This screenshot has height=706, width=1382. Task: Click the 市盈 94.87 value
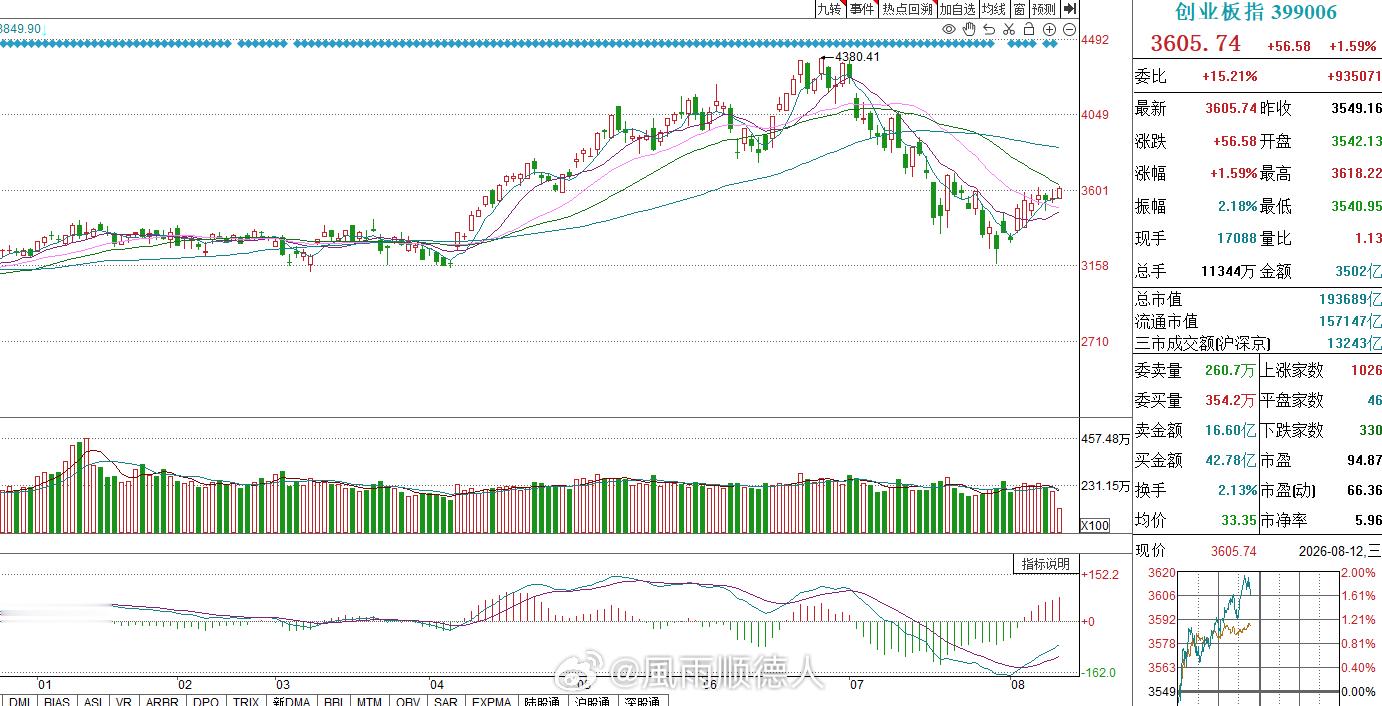tap(1364, 460)
